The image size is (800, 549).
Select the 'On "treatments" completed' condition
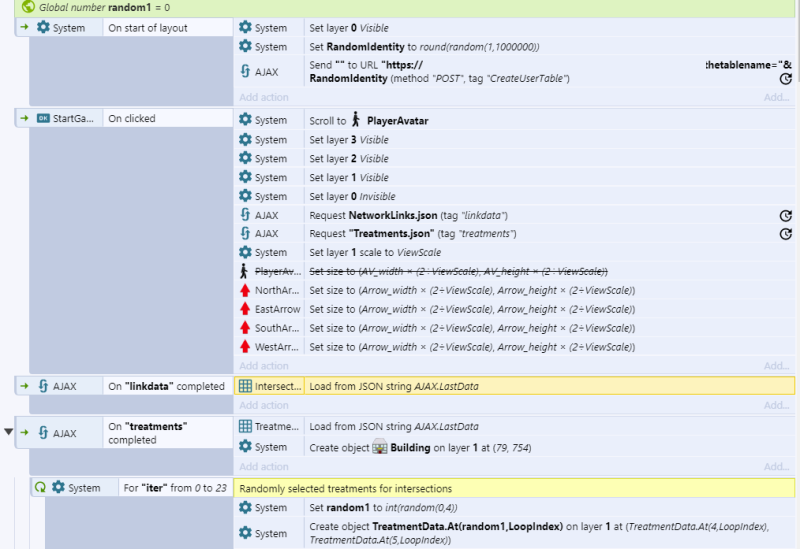point(168,433)
